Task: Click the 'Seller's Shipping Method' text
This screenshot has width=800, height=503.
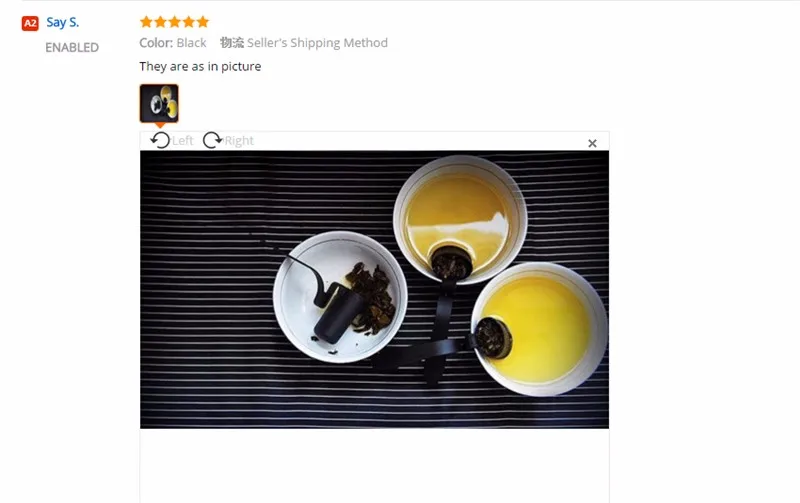Action: click(x=317, y=43)
